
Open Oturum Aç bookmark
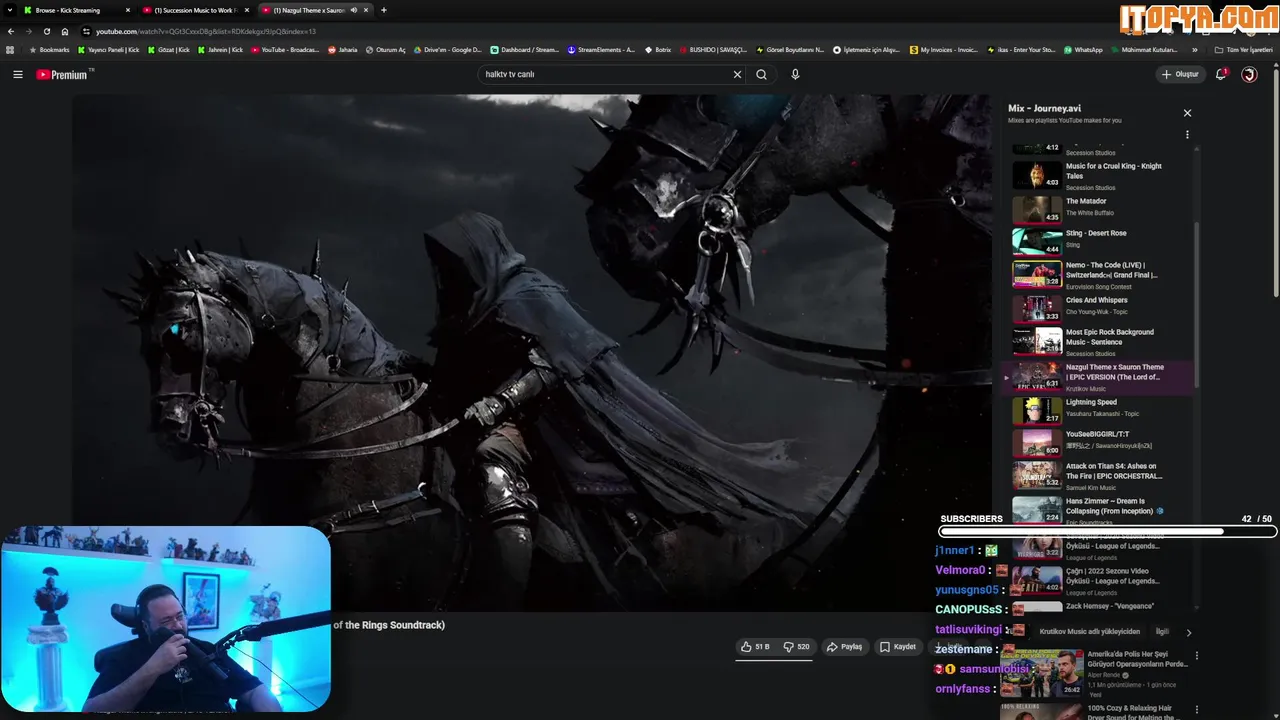[385, 50]
